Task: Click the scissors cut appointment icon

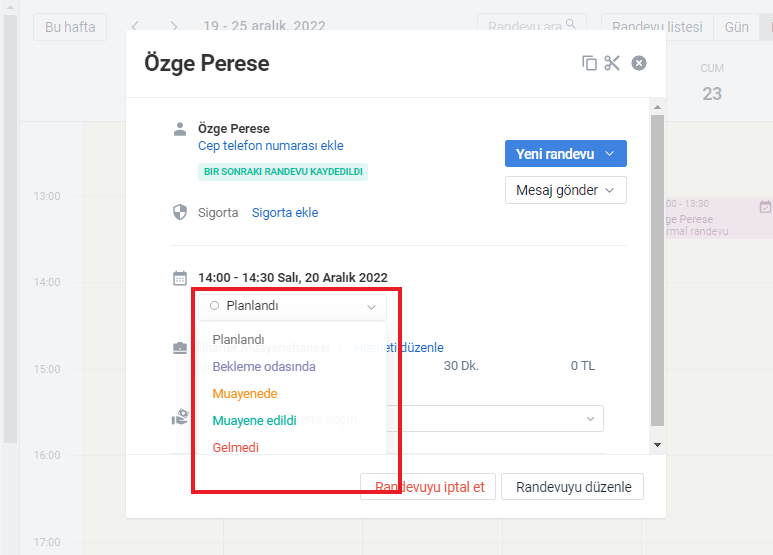Action: [x=612, y=63]
